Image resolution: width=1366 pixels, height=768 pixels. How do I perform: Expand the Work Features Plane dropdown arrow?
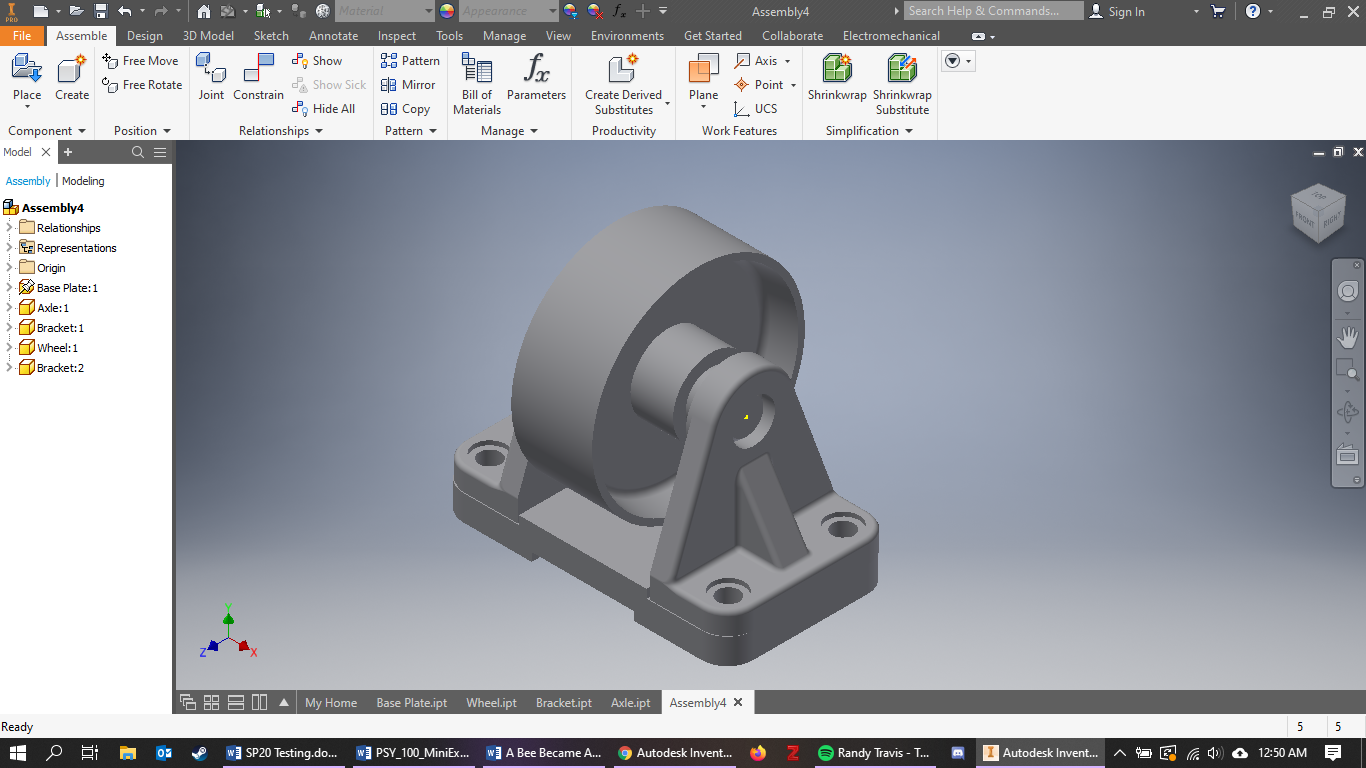coord(703,109)
